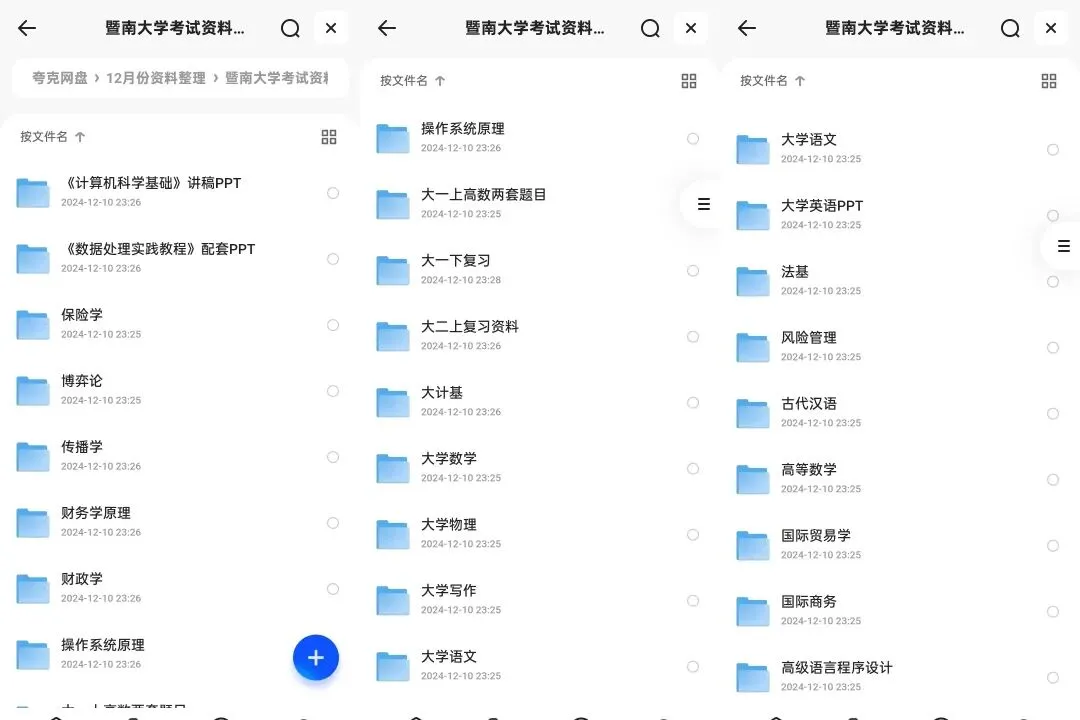Image resolution: width=1080 pixels, height=720 pixels.
Task: Close the right panel with X button
Action: (1050, 28)
